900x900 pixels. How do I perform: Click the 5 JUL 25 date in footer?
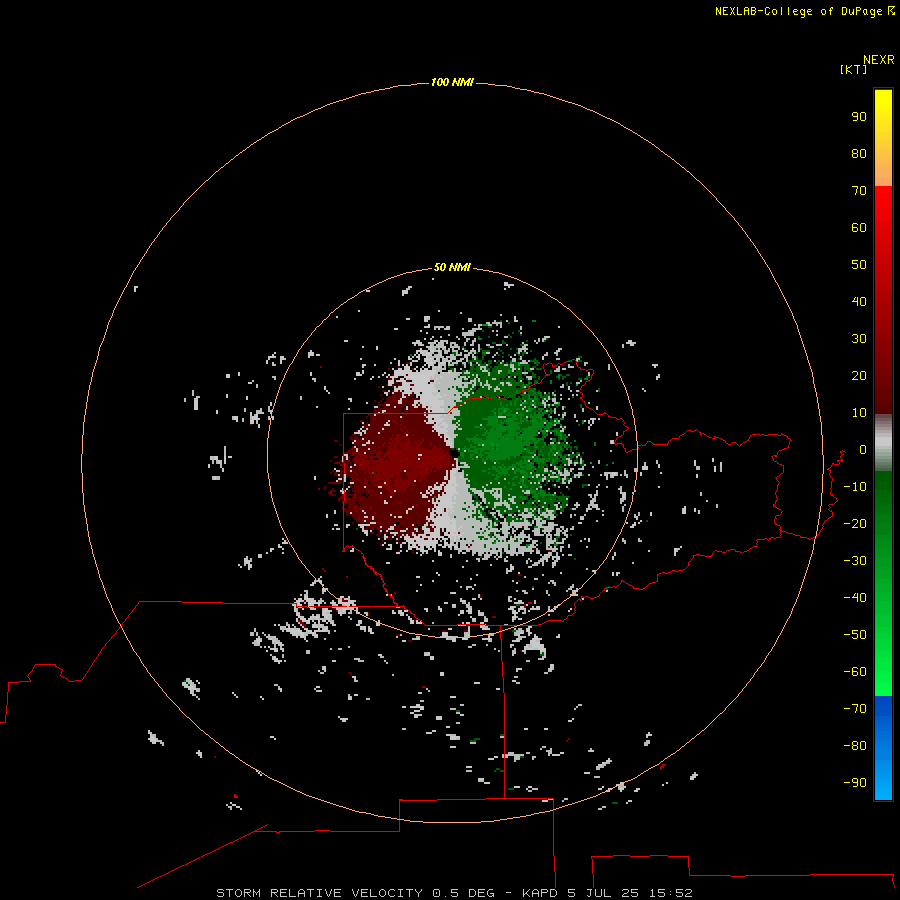[x=603, y=893]
